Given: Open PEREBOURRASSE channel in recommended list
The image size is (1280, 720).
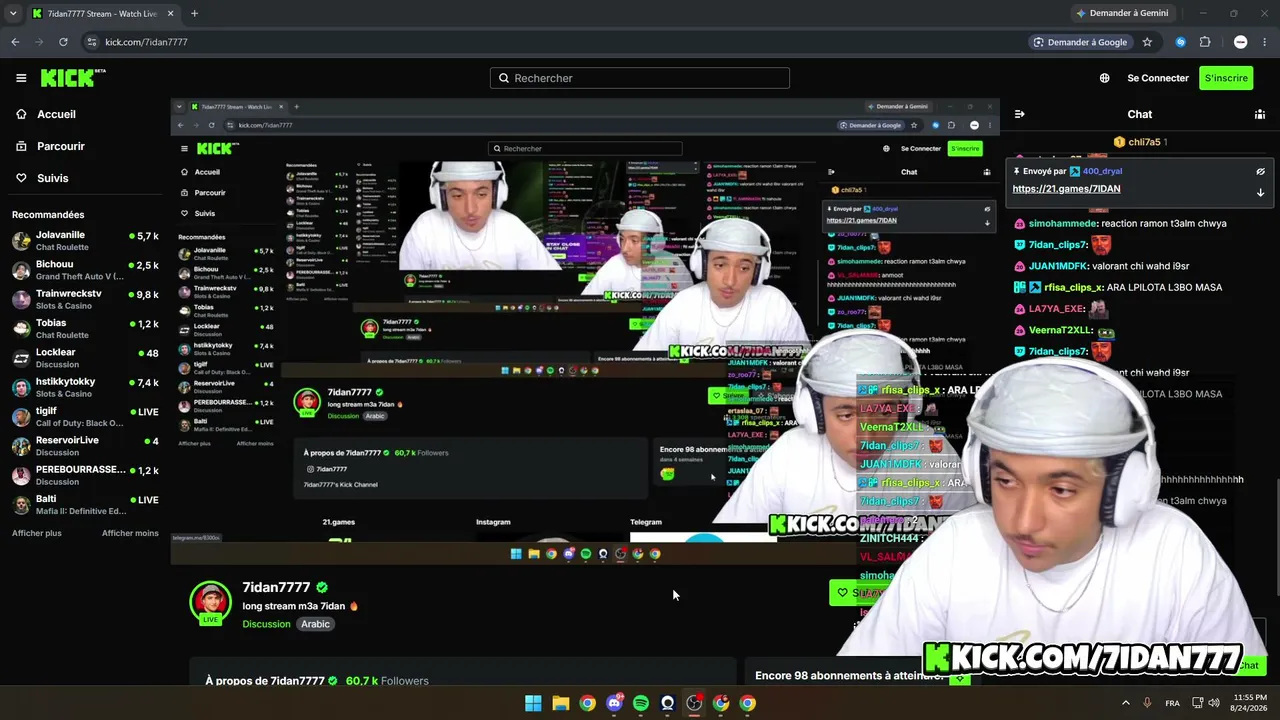Looking at the screenshot, I should pyautogui.click(x=85, y=475).
